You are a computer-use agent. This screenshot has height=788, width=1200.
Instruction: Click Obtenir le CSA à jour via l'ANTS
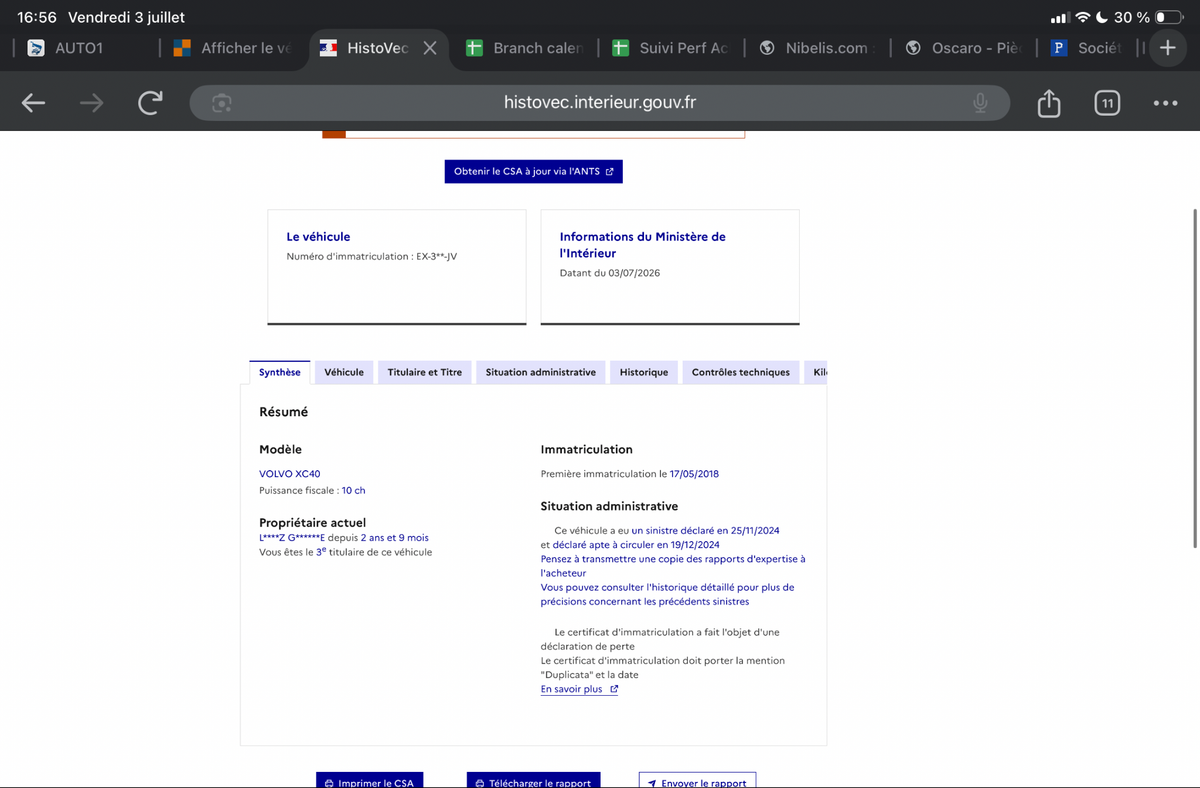pos(534,171)
